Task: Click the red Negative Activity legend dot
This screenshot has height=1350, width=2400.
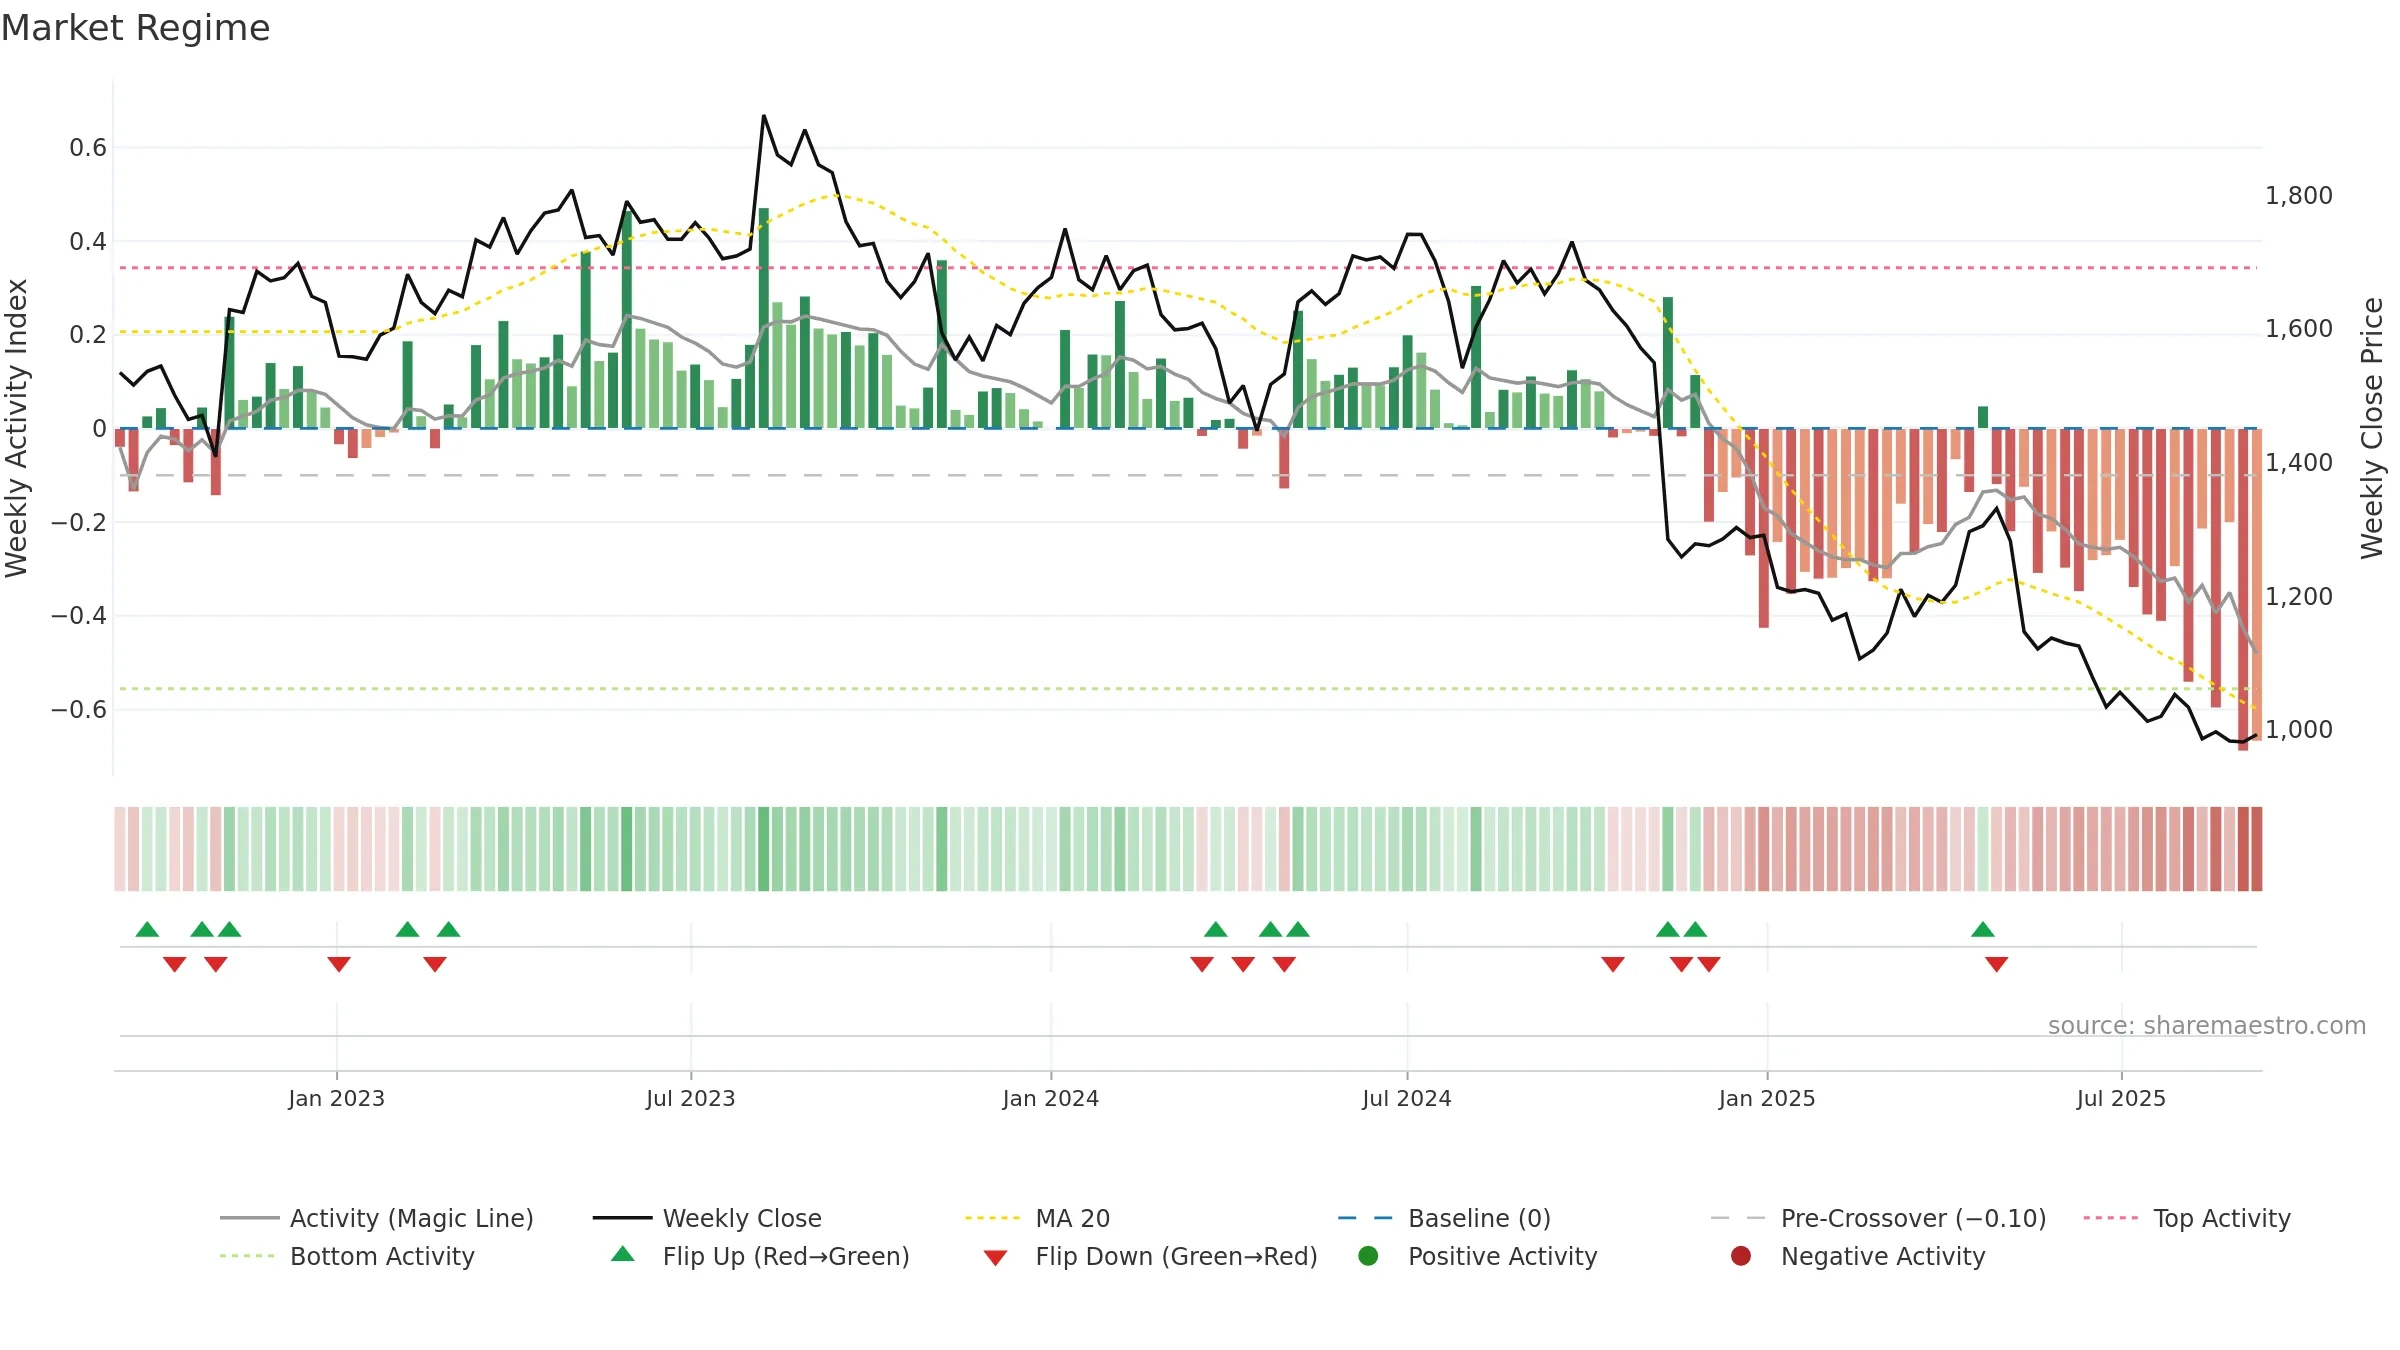Action: tap(1741, 1256)
